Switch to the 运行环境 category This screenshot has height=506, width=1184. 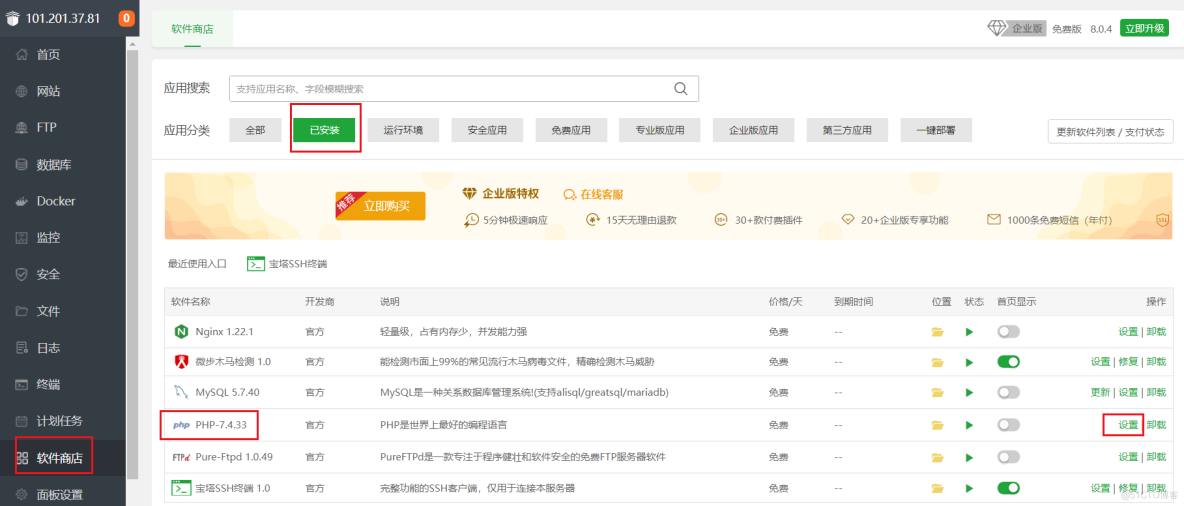(403, 130)
